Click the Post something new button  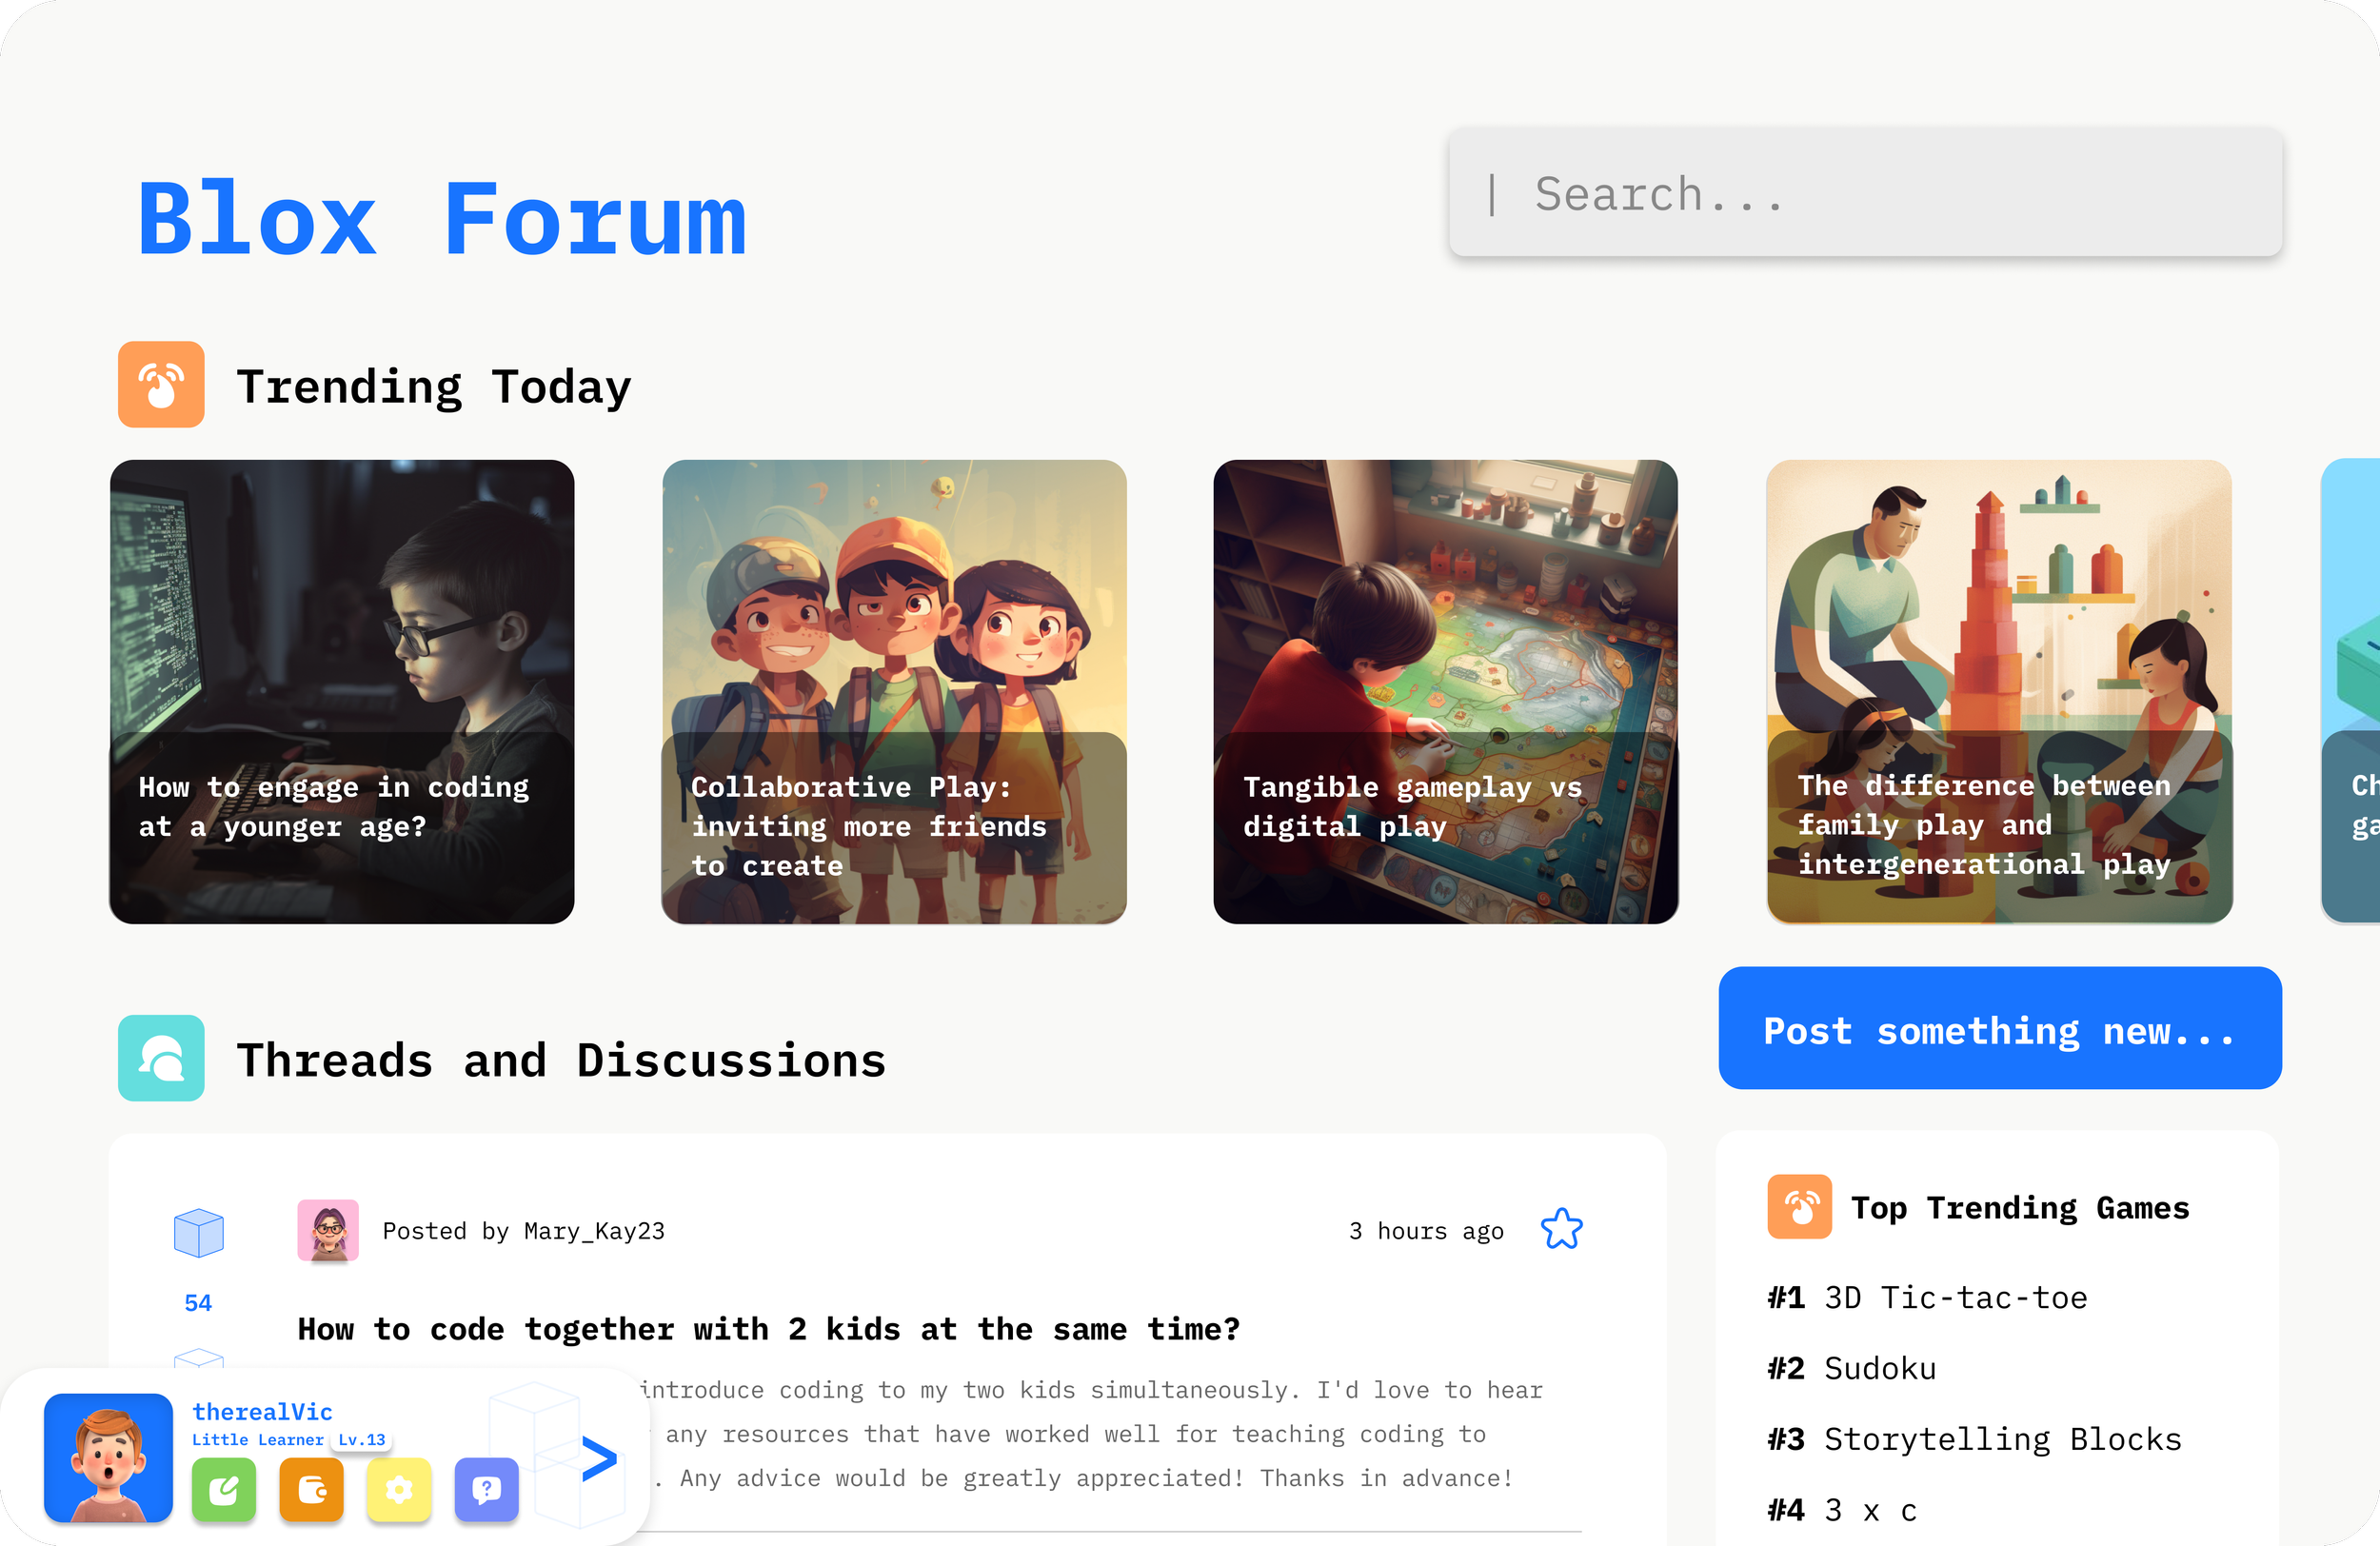coord(1999,1028)
